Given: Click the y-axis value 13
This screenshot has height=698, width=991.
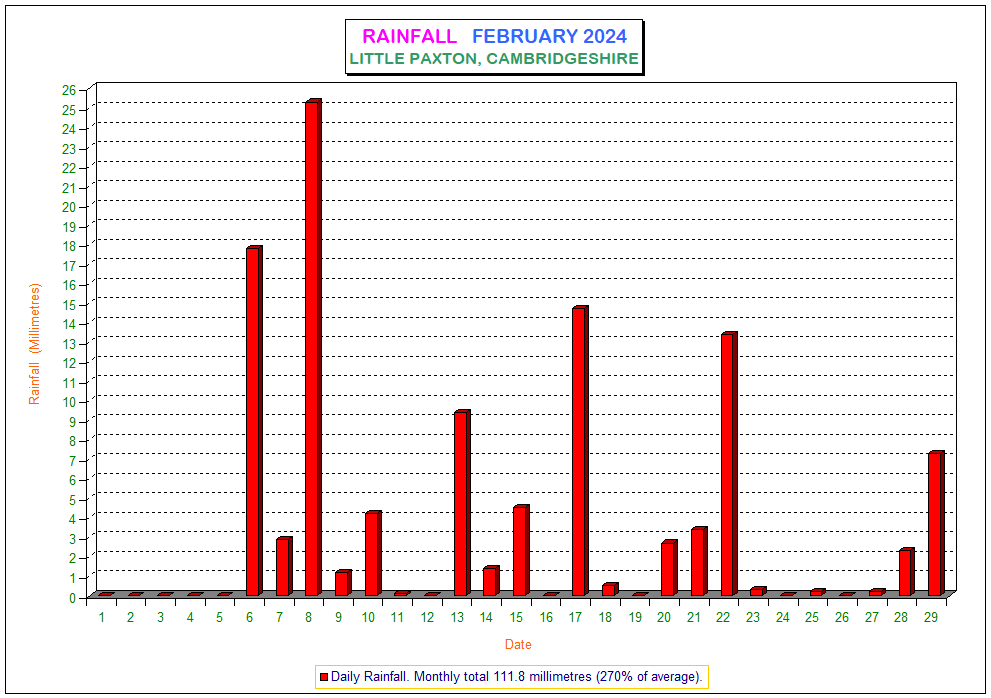Looking at the screenshot, I should click(69, 344).
